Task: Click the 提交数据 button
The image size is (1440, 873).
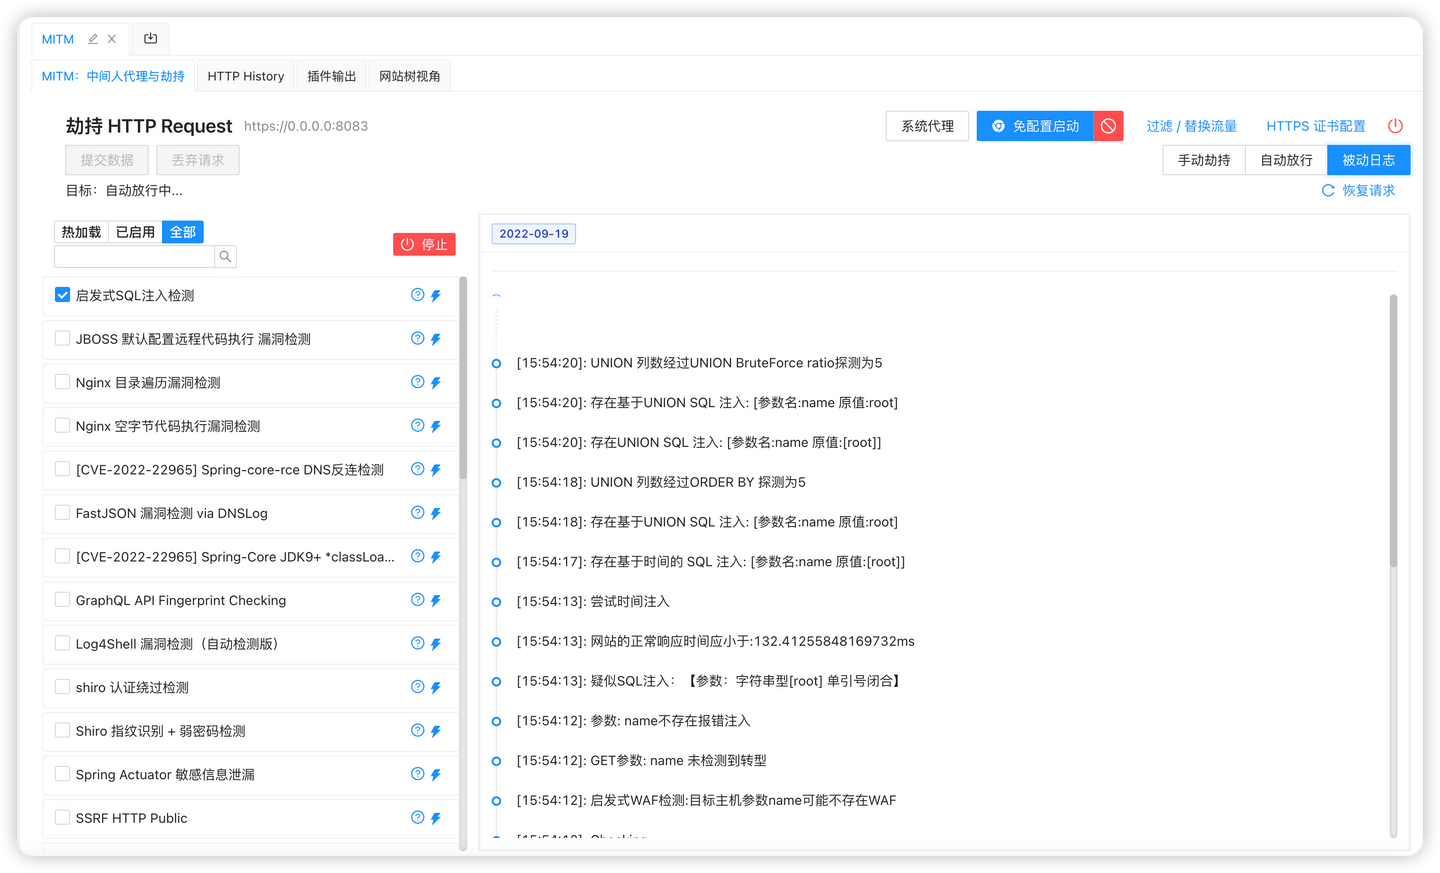Action: (107, 160)
